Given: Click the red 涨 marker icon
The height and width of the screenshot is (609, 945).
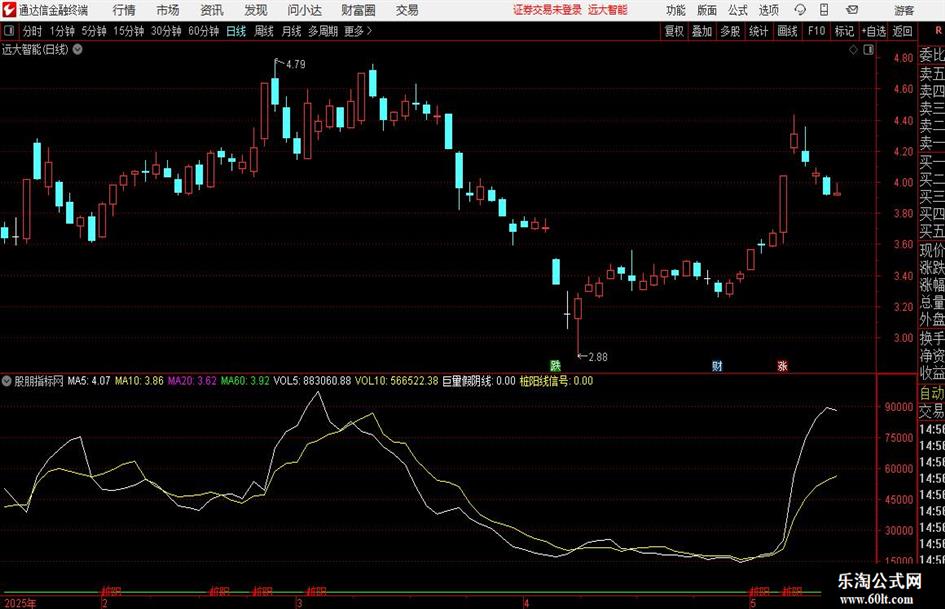Looking at the screenshot, I should [782, 365].
